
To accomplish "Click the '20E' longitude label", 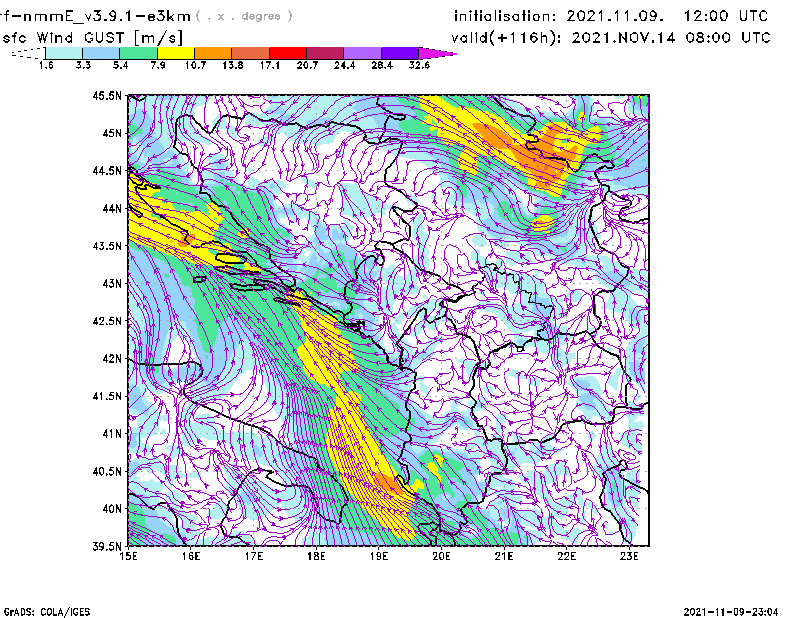I will click(441, 556).
